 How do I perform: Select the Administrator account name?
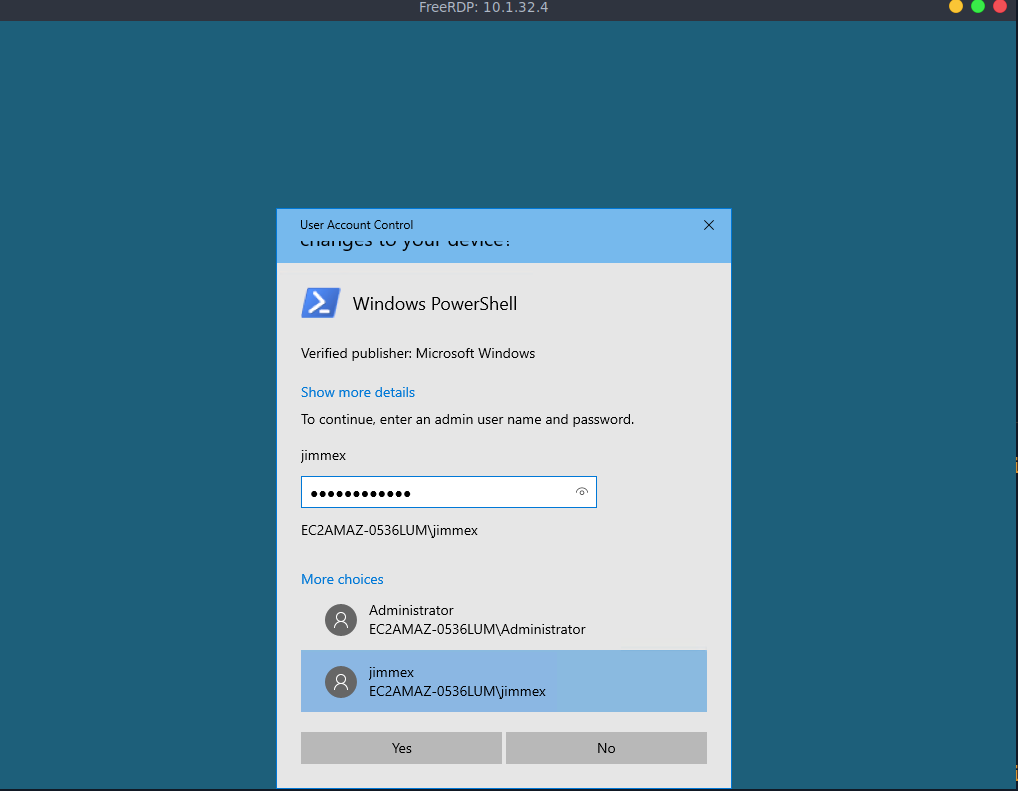(411, 610)
